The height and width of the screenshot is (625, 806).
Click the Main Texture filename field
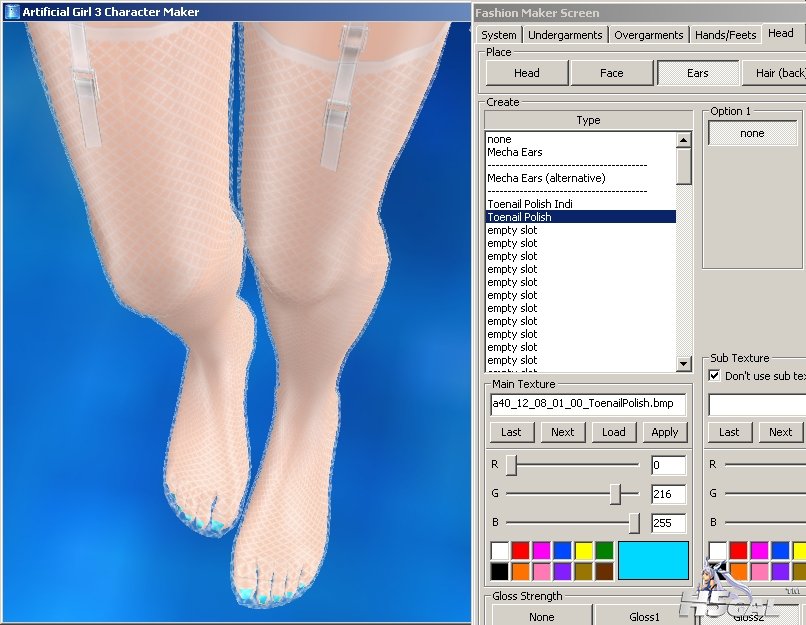pyautogui.click(x=588, y=404)
